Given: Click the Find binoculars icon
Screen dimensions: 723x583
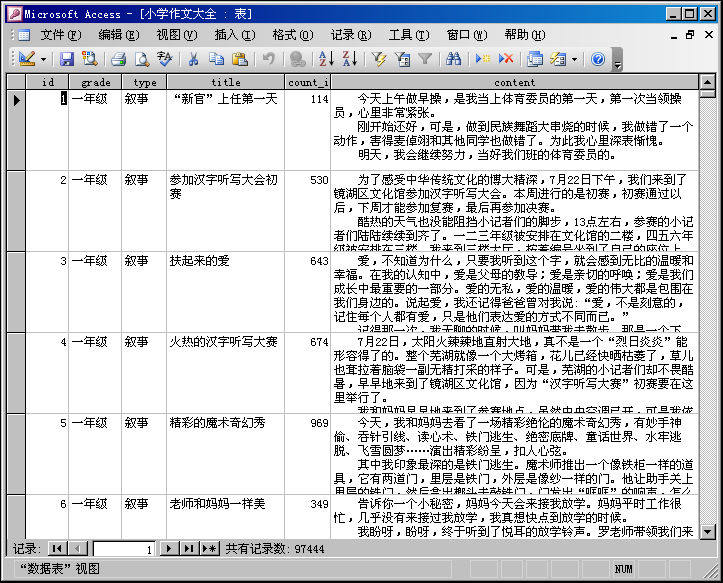Looking at the screenshot, I should 454,59.
